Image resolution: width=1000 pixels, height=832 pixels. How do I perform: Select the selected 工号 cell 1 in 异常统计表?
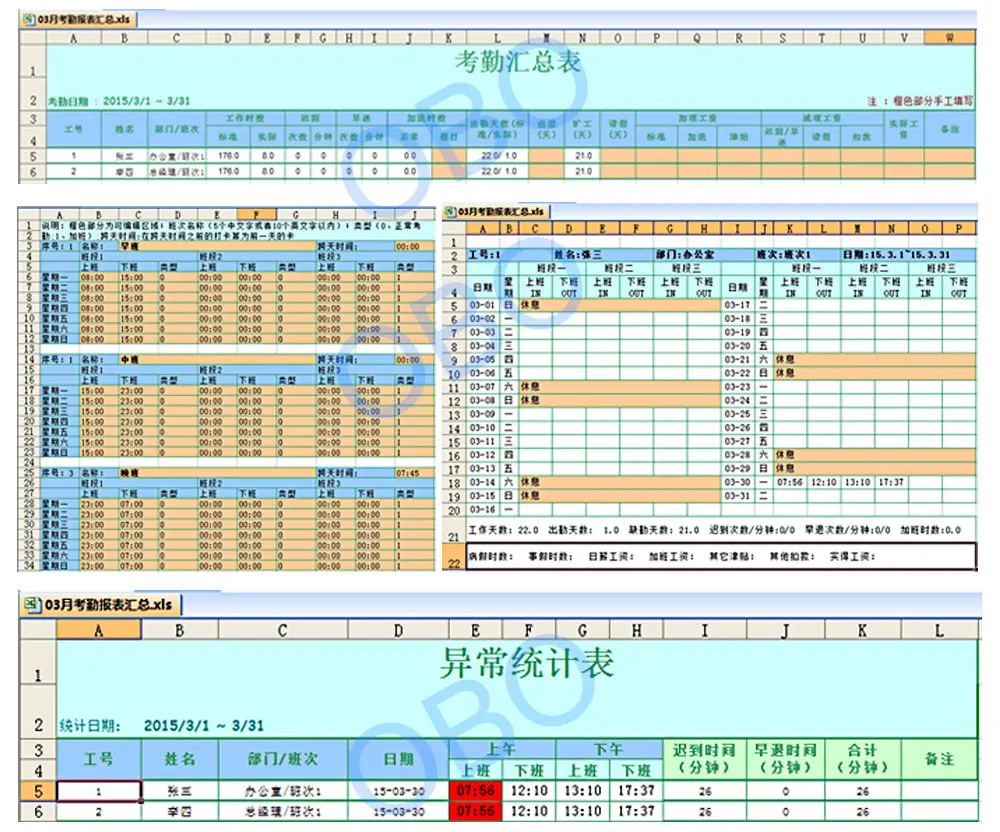pos(99,791)
